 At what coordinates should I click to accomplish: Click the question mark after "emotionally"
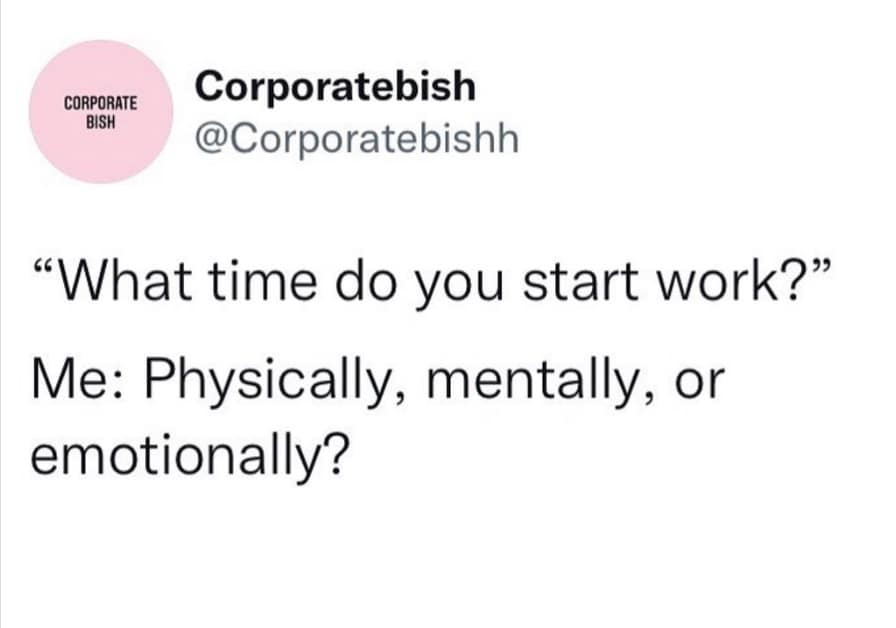click(336, 452)
